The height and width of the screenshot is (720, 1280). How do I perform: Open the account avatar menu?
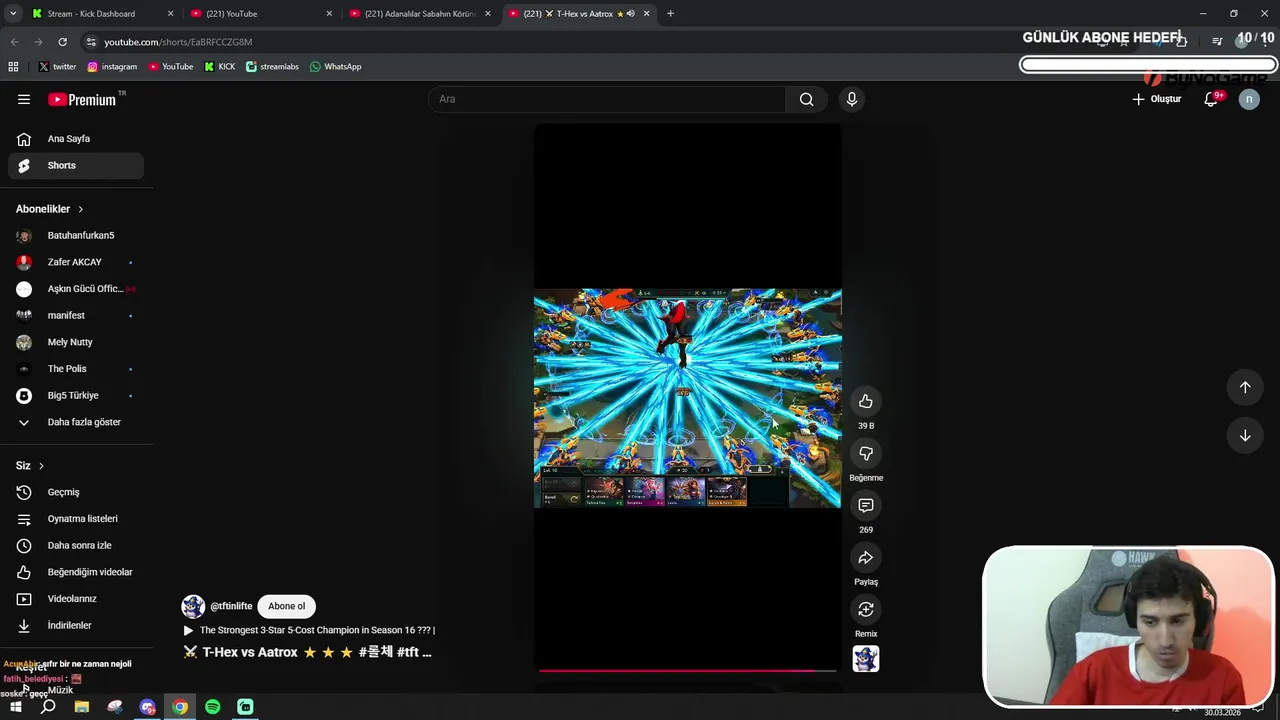[x=1249, y=99]
